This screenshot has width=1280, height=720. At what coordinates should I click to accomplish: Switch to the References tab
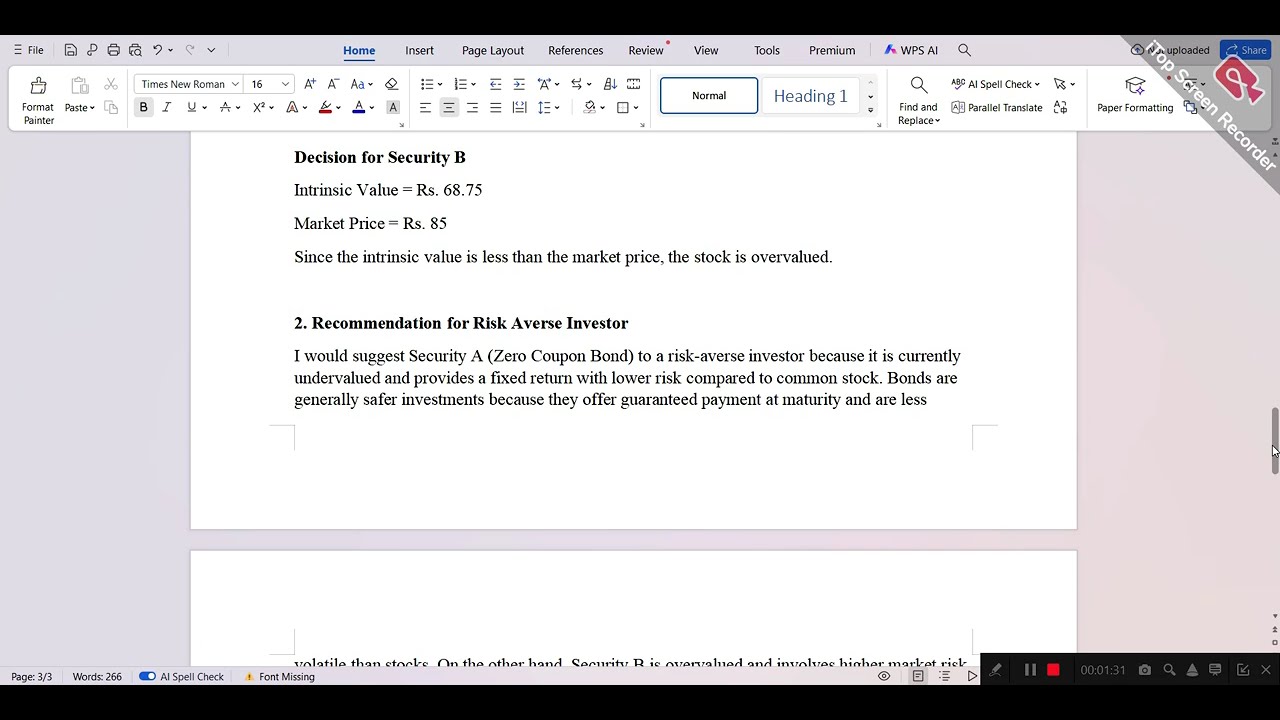pyautogui.click(x=576, y=50)
